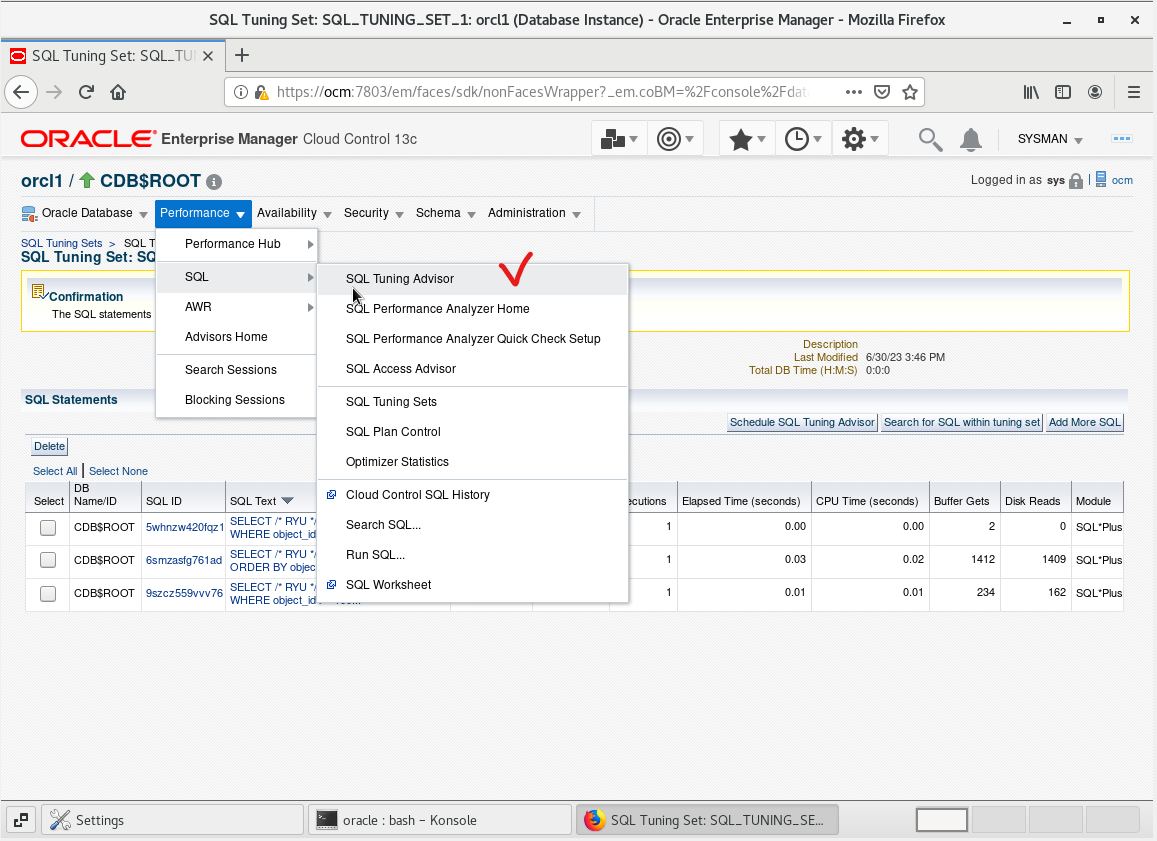This screenshot has height=841, width=1157.
Task: Open SQL Performance Analyzer Home
Action: click(472, 309)
